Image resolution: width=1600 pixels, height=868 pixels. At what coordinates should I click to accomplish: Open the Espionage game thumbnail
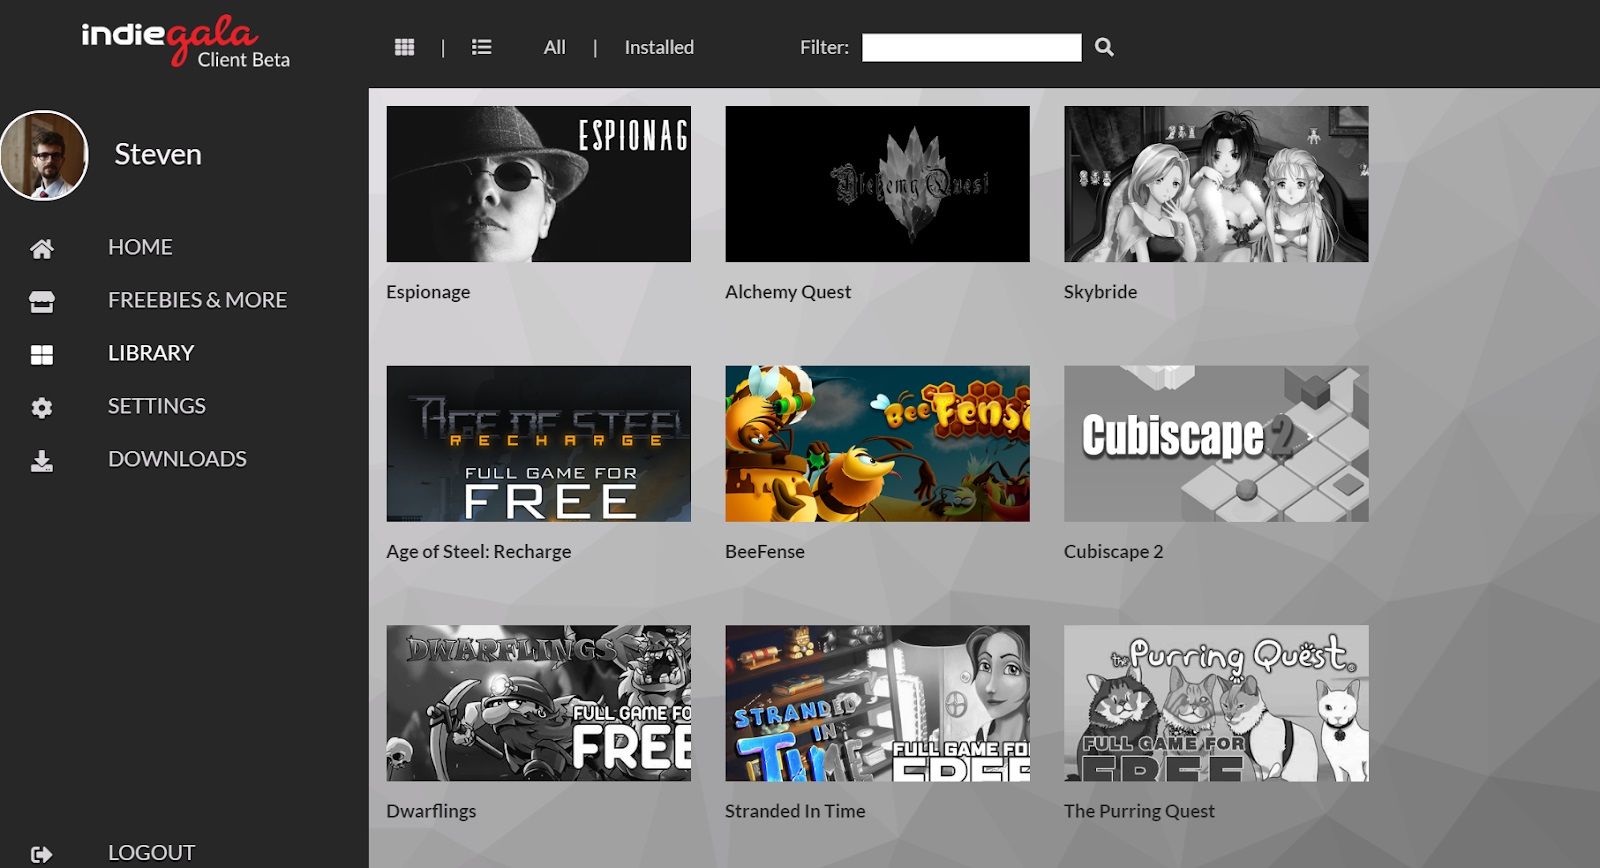(x=539, y=184)
